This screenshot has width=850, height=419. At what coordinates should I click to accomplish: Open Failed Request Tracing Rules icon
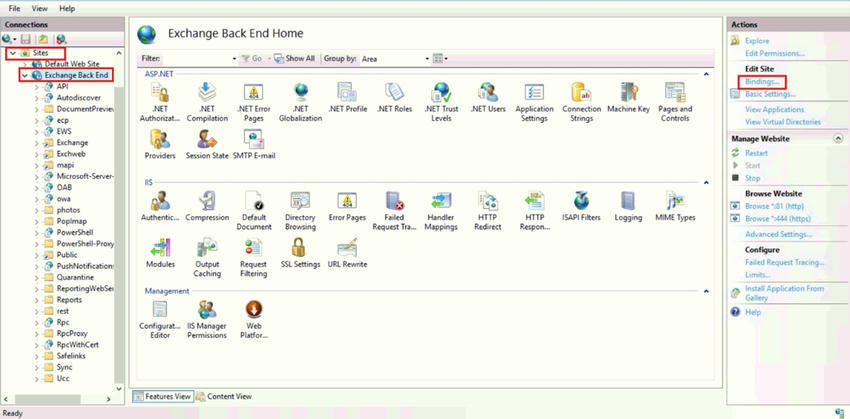click(394, 211)
